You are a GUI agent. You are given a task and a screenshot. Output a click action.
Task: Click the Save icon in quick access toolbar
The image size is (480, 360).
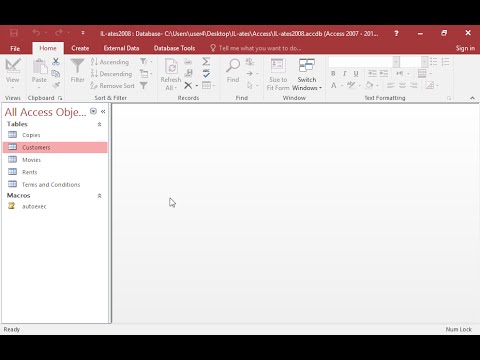14,33
